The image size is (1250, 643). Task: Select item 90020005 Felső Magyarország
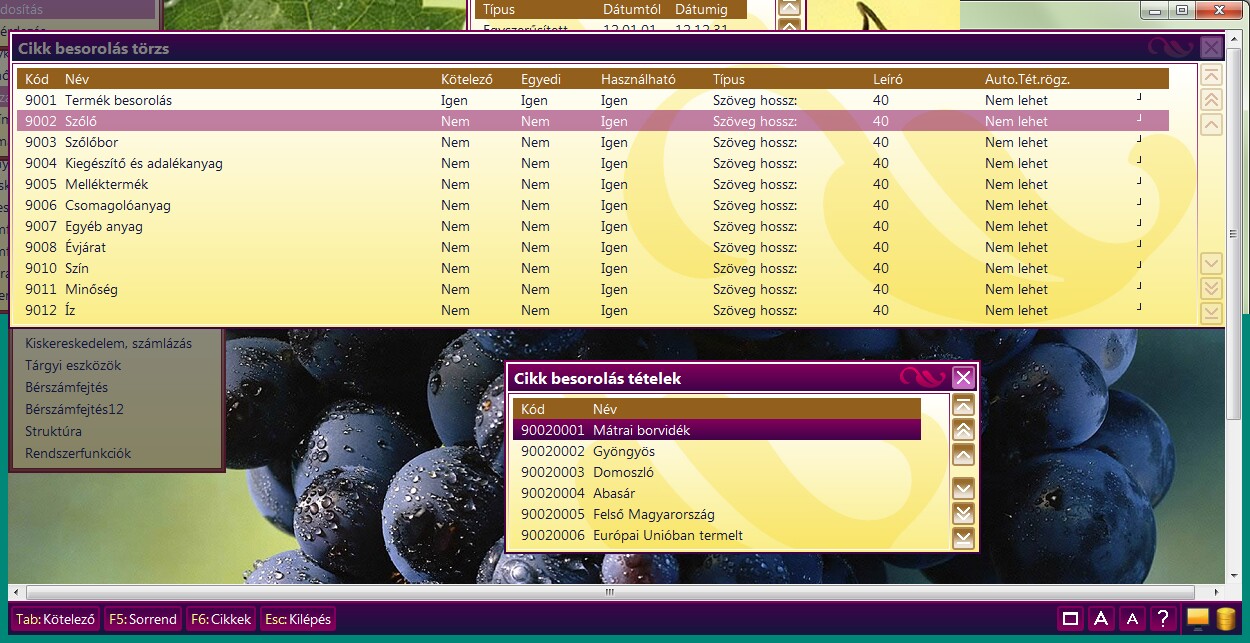(x=716, y=514)
